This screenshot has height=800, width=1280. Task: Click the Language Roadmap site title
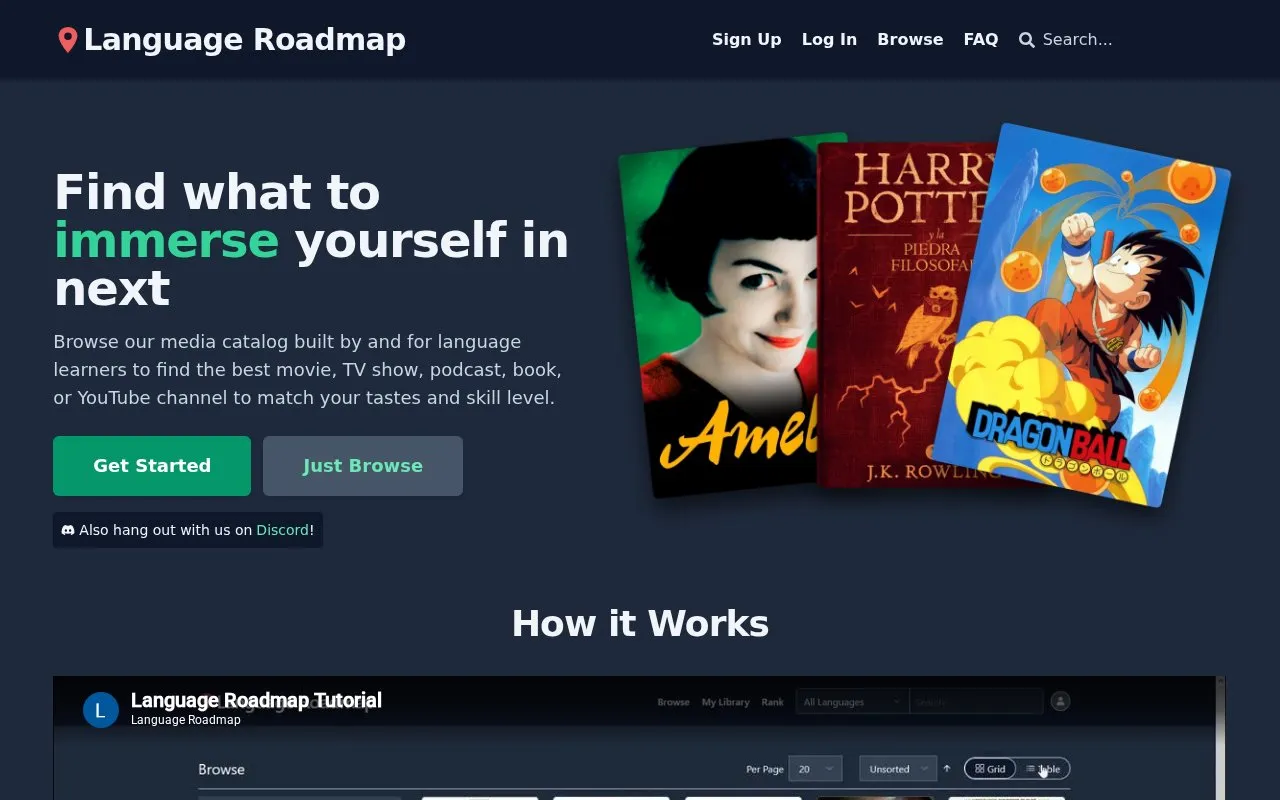[245, 40]
